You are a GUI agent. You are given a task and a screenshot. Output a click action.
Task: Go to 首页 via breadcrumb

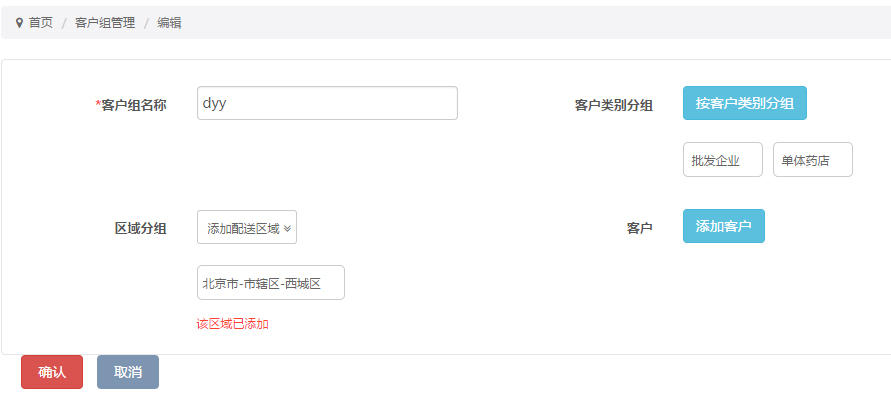40,22
